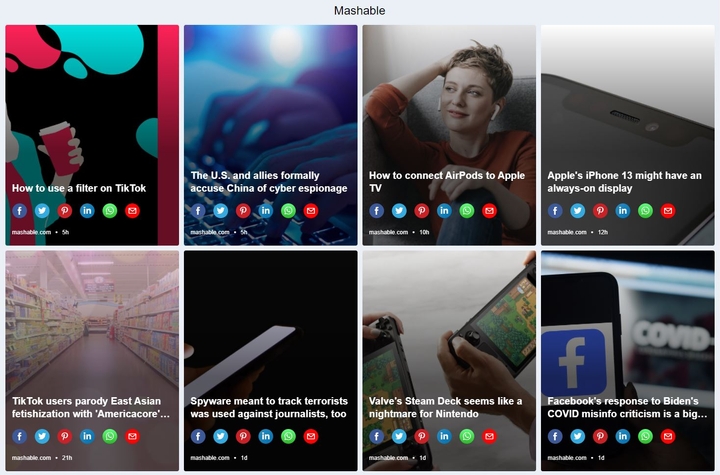Share the Steam Deck article on Facebook
720x475 pixels.
[x=377, y=436]
